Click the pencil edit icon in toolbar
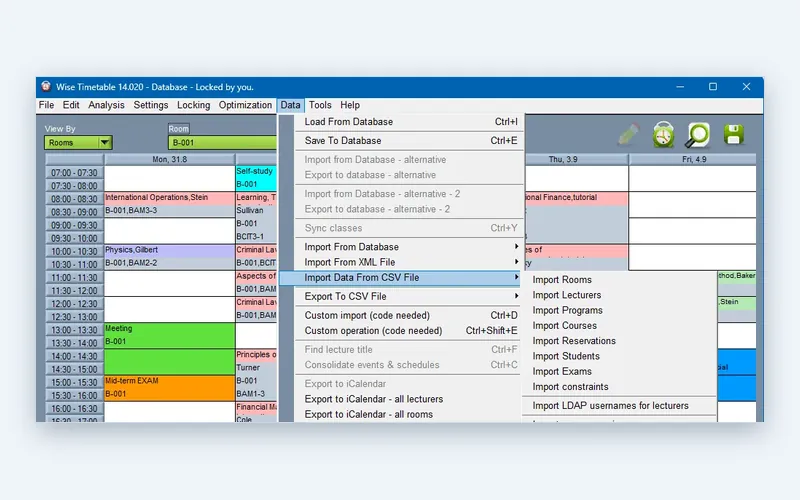Screen dimensions: 800x500 628,135
